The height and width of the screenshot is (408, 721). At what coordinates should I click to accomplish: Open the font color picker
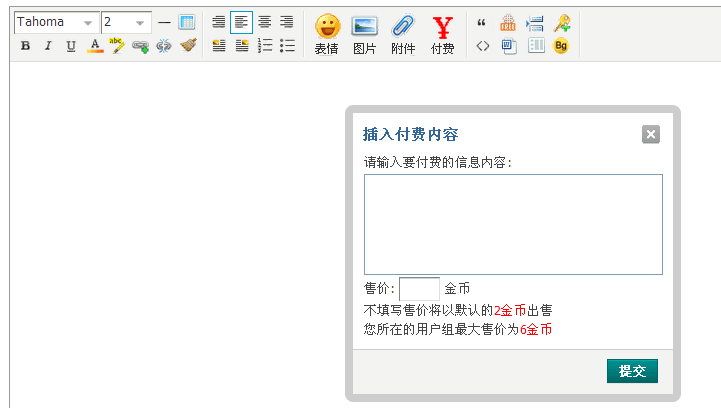95,46
